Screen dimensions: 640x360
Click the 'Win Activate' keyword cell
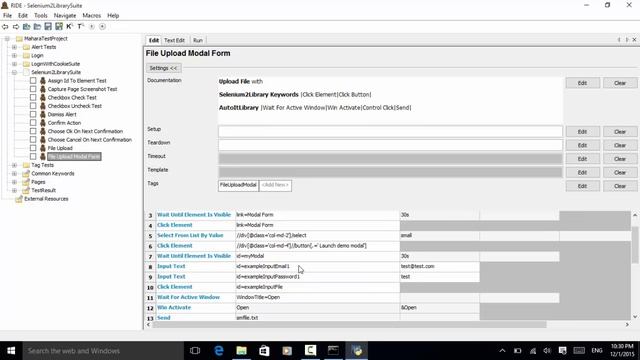[196, 307]
